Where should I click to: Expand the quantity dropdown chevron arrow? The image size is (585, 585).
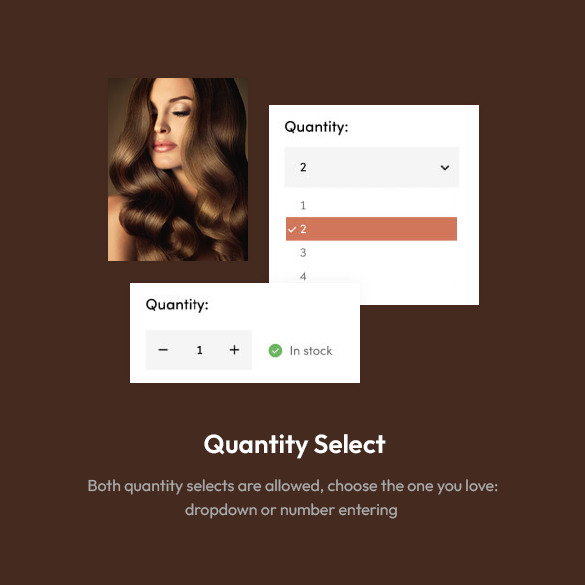(445, 168)
